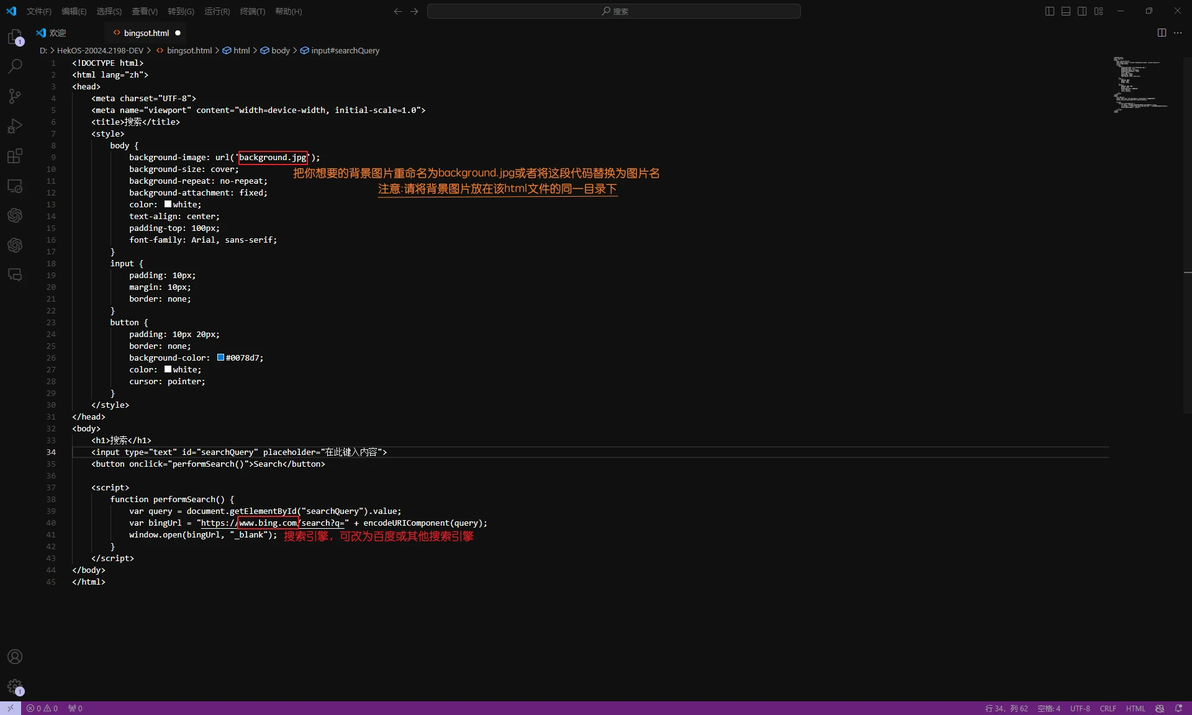Change language mode via HTML status item

click(1135, 708)
